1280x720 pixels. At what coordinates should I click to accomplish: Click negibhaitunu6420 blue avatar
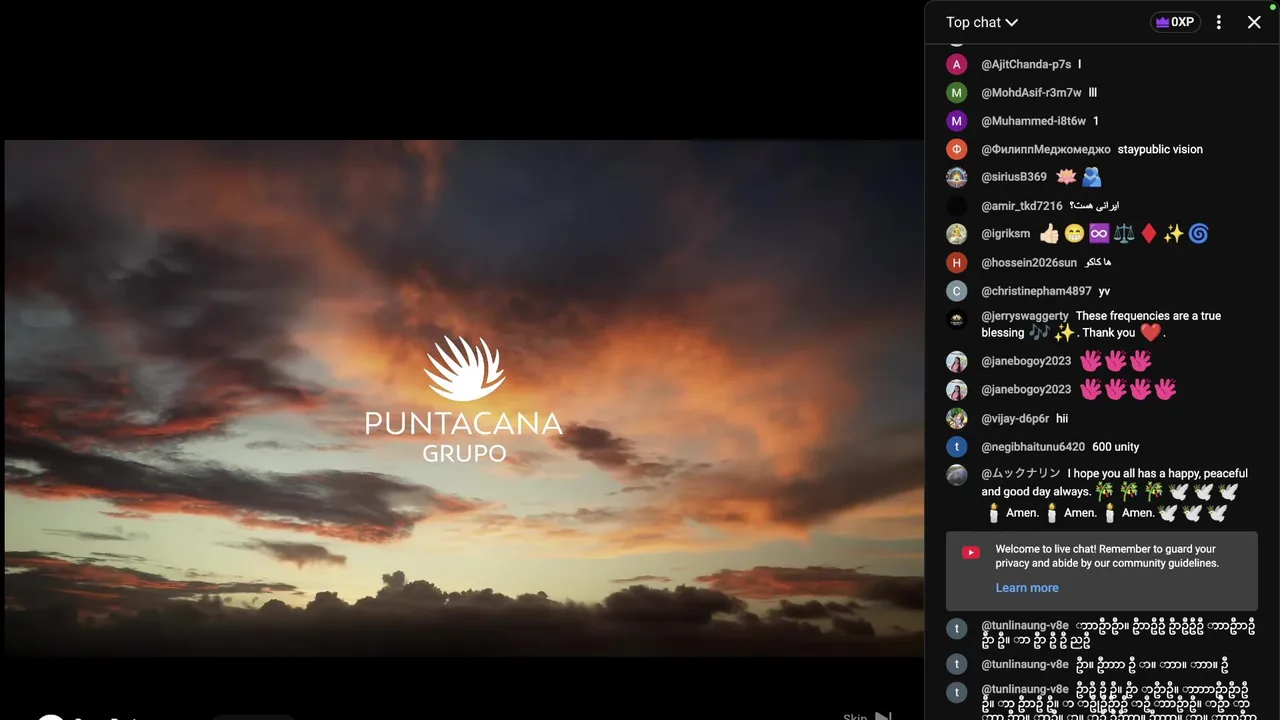point(957,447)
